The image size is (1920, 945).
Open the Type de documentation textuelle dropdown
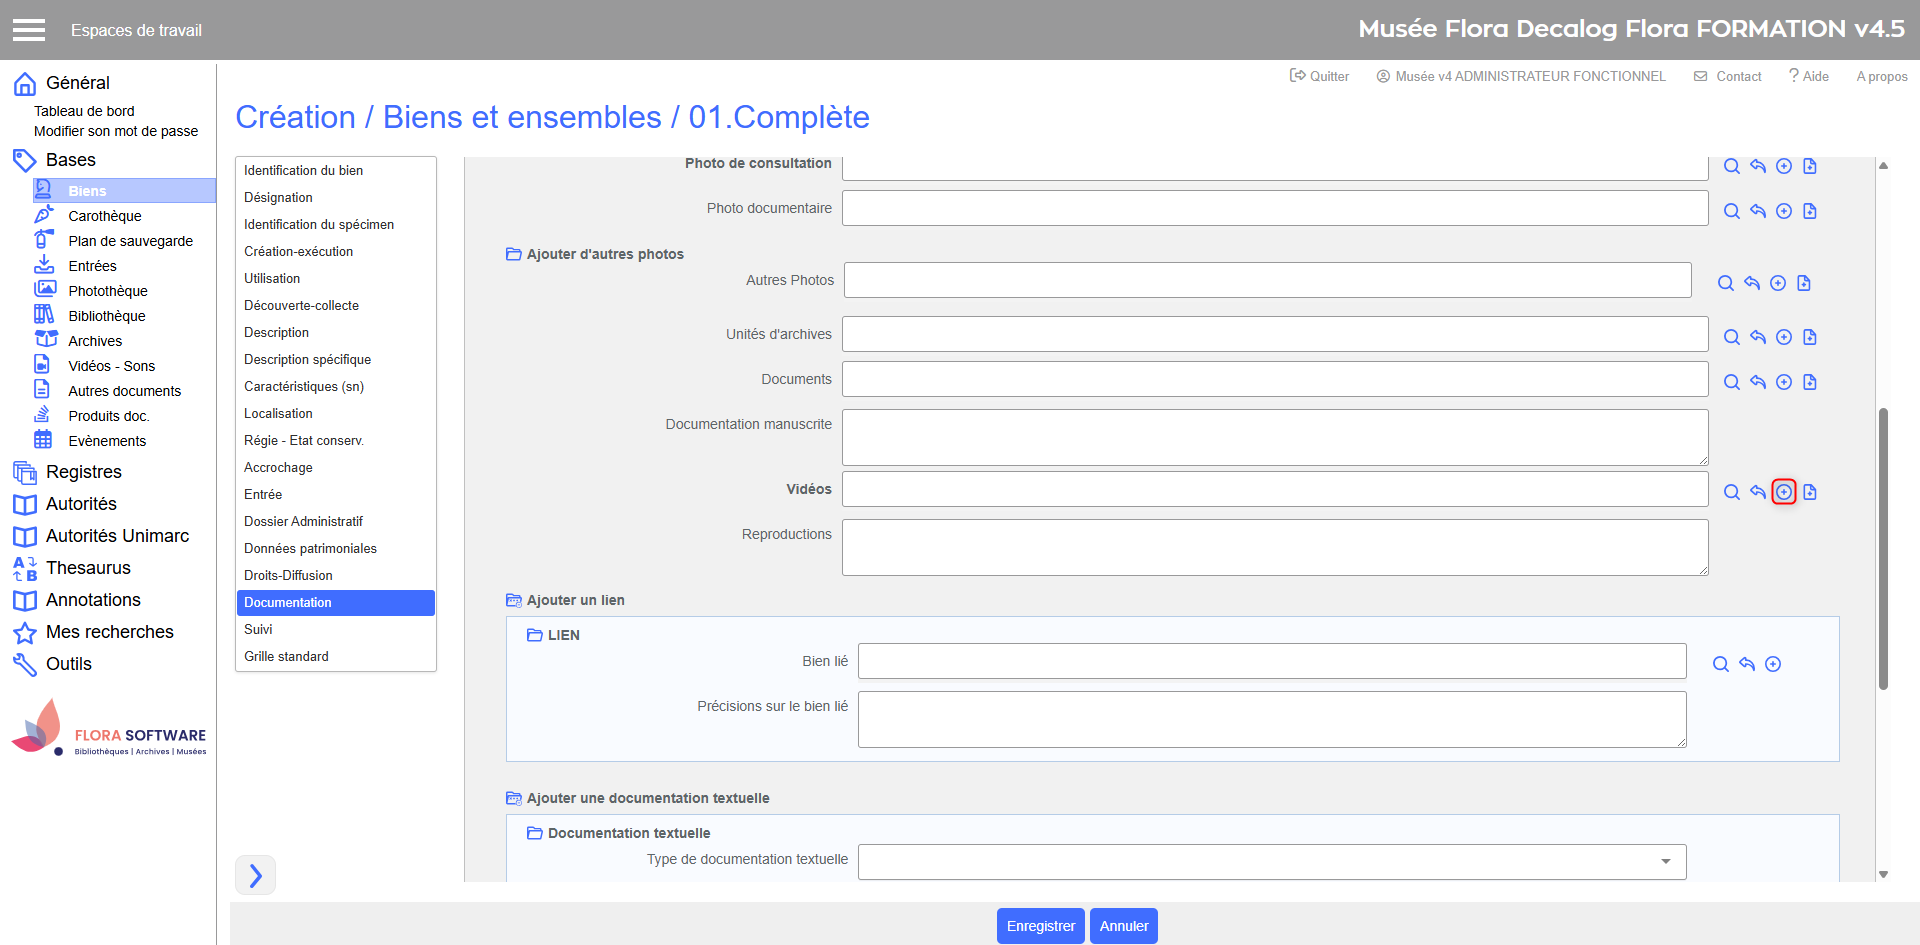coord(1665,861)
